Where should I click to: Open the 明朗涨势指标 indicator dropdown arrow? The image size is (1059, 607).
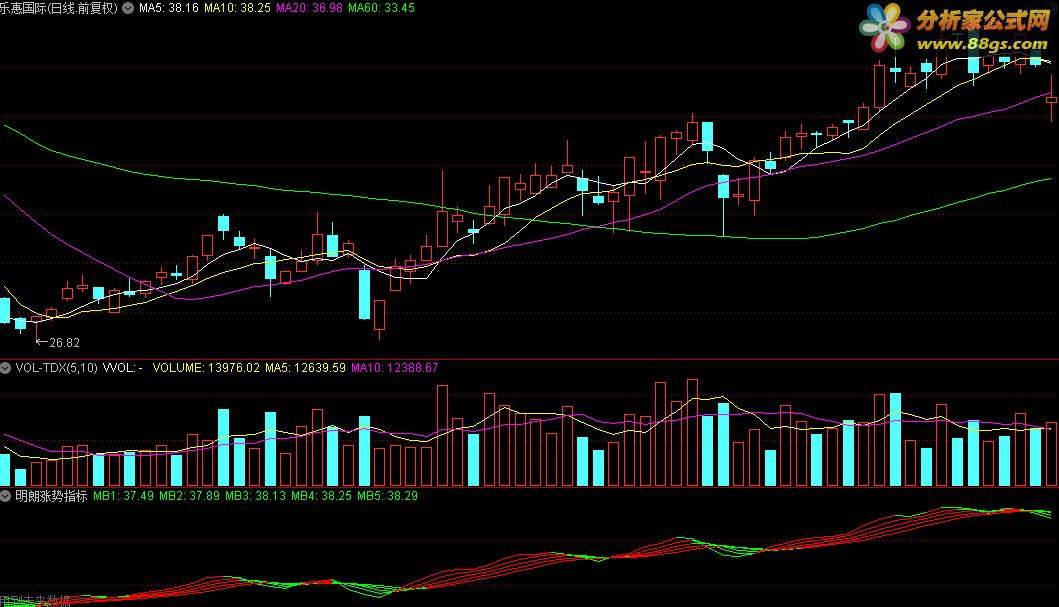click(x=5, y=496)
